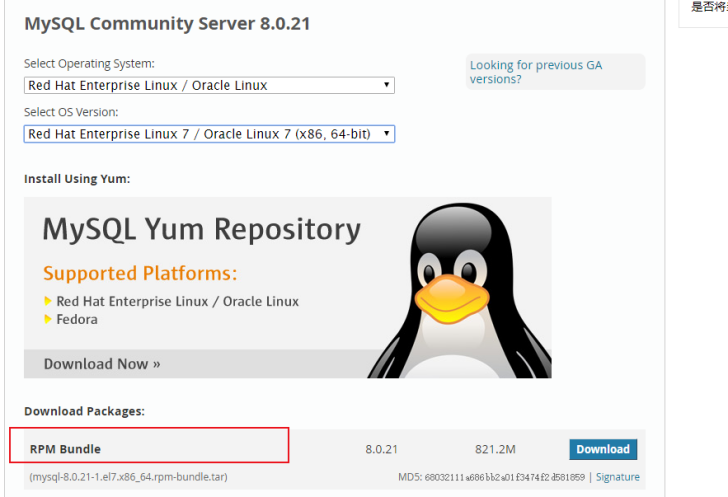This screenshot has width=728, height=497.
Task: Click the 821.2M size cell
Action: pyautogui.click(x=495, y=449)
